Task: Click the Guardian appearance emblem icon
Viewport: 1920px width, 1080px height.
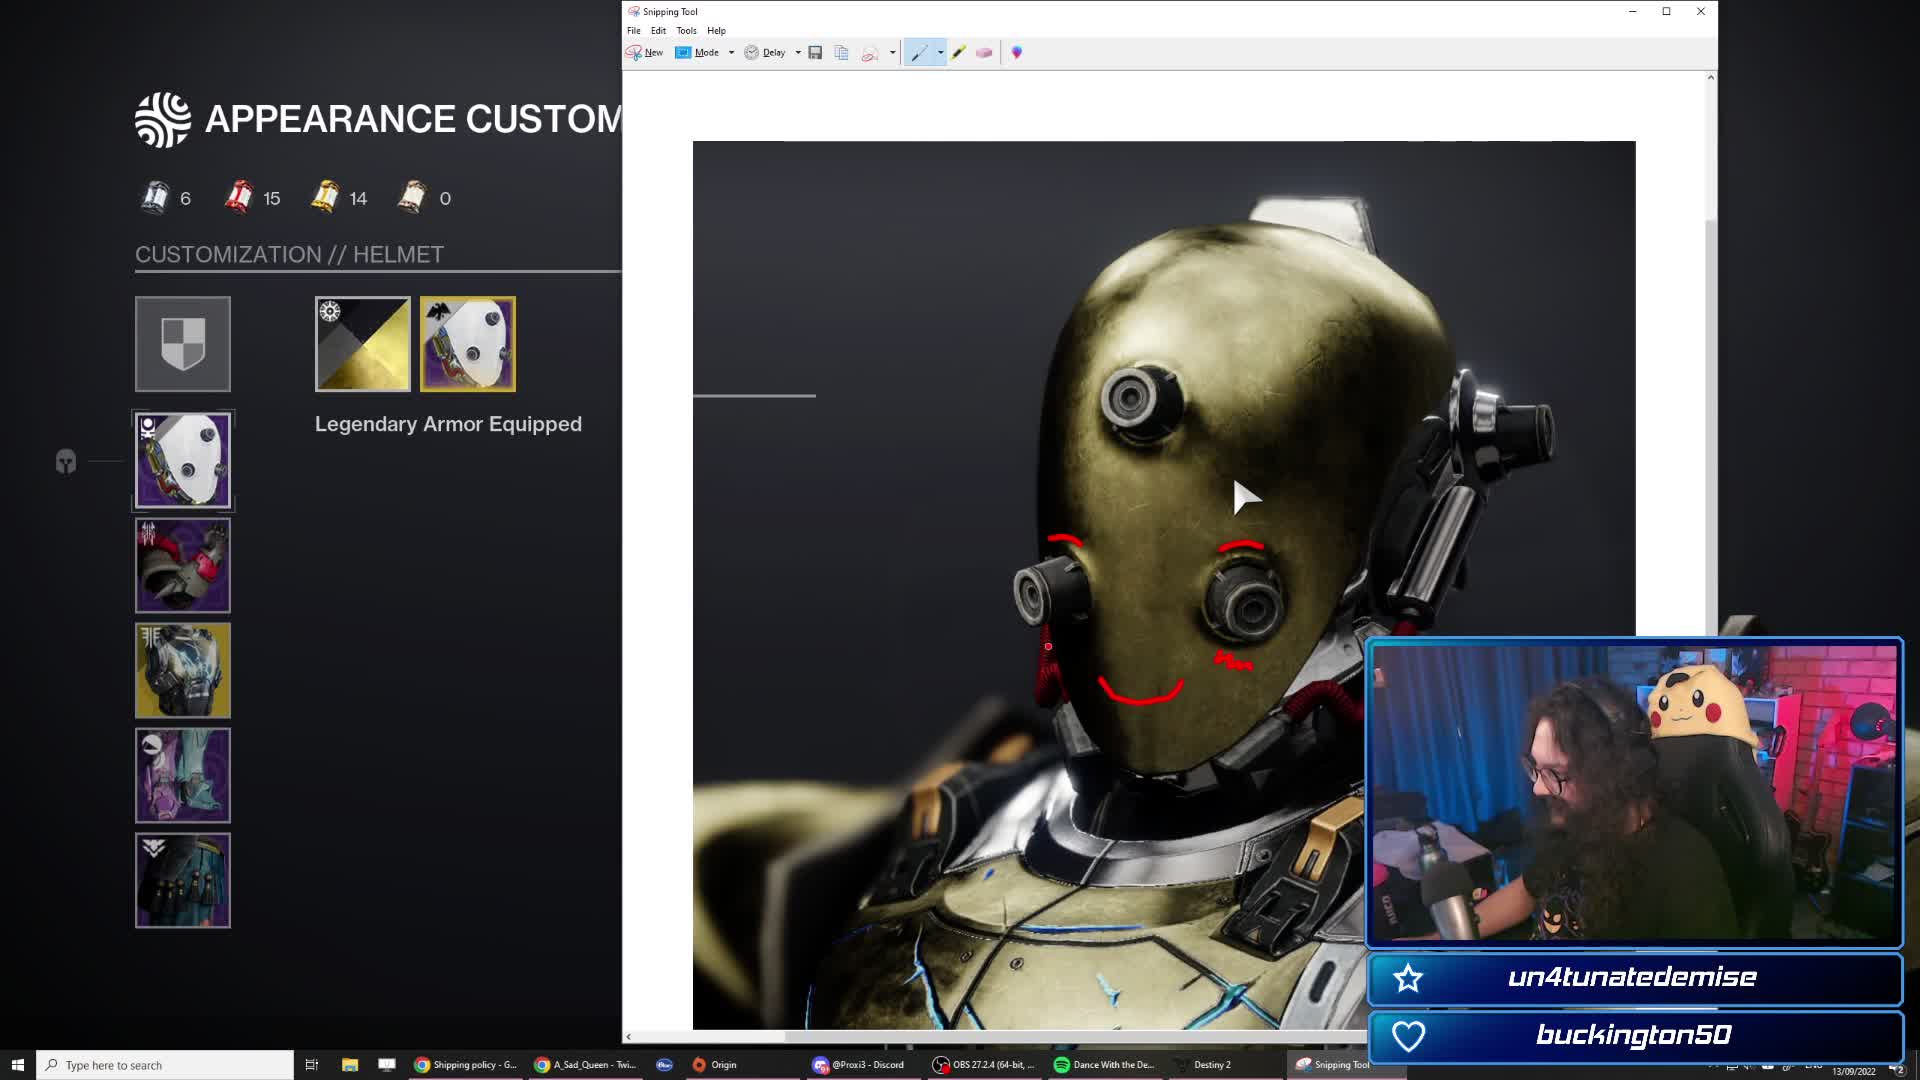Action: 163,120
